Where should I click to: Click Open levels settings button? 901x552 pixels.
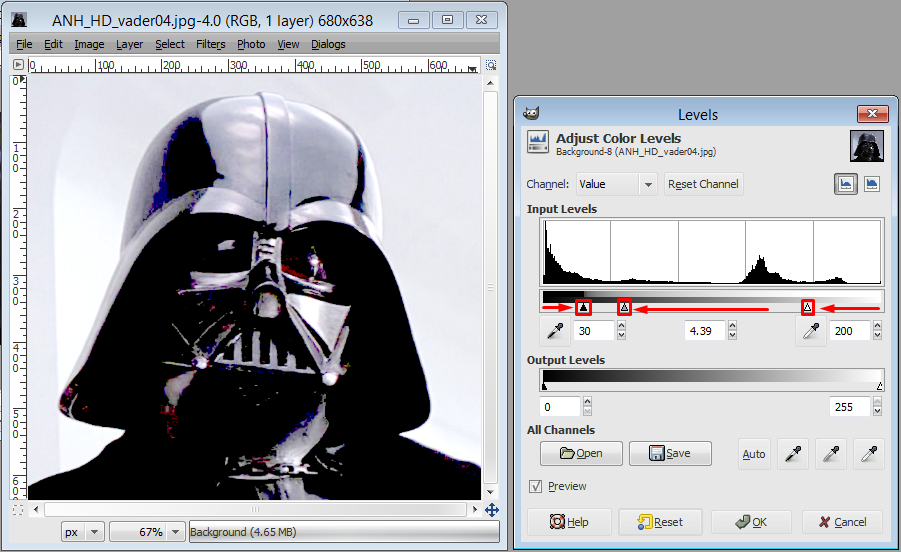[x=581, y=454]
